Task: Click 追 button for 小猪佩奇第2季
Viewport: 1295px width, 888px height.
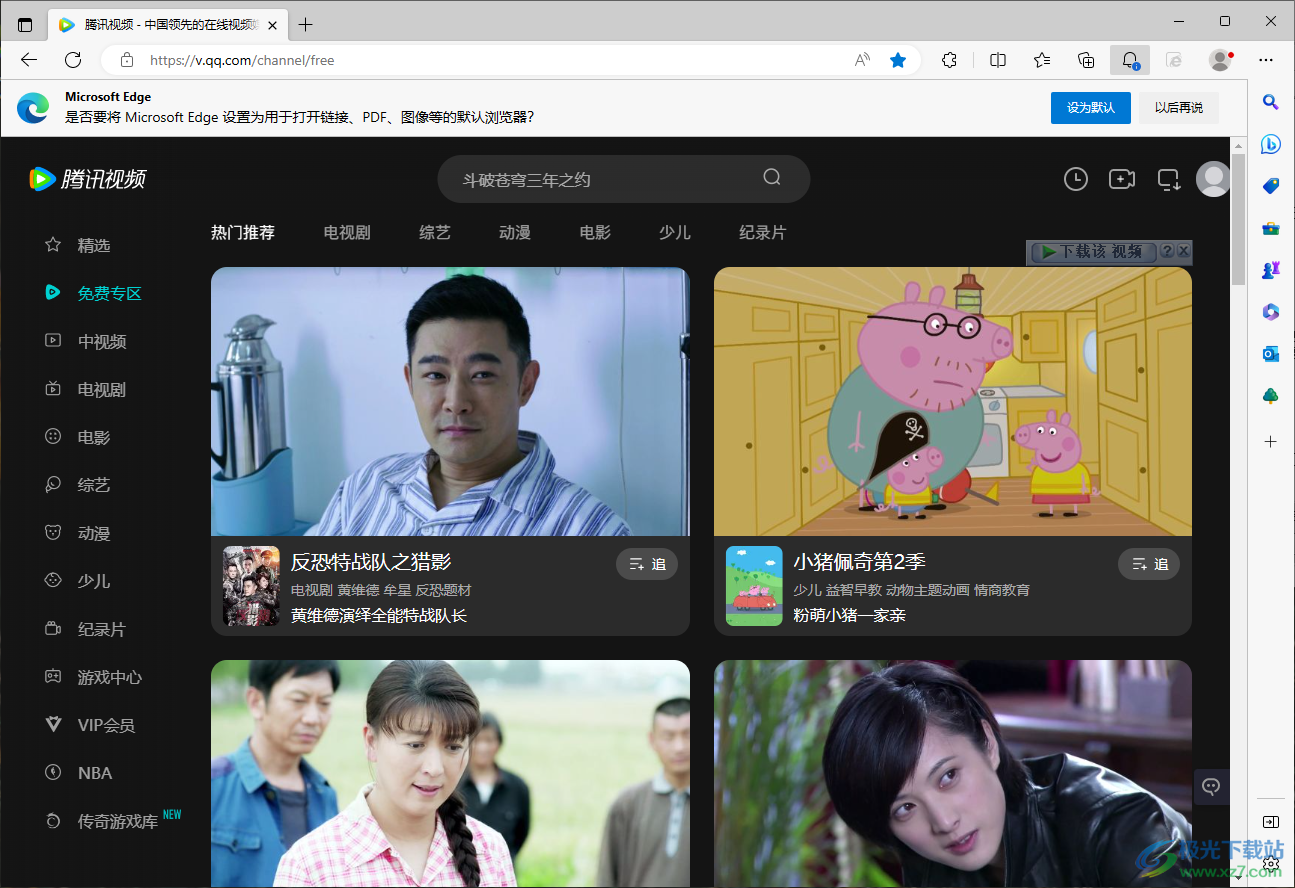Action: [1149, 564]
